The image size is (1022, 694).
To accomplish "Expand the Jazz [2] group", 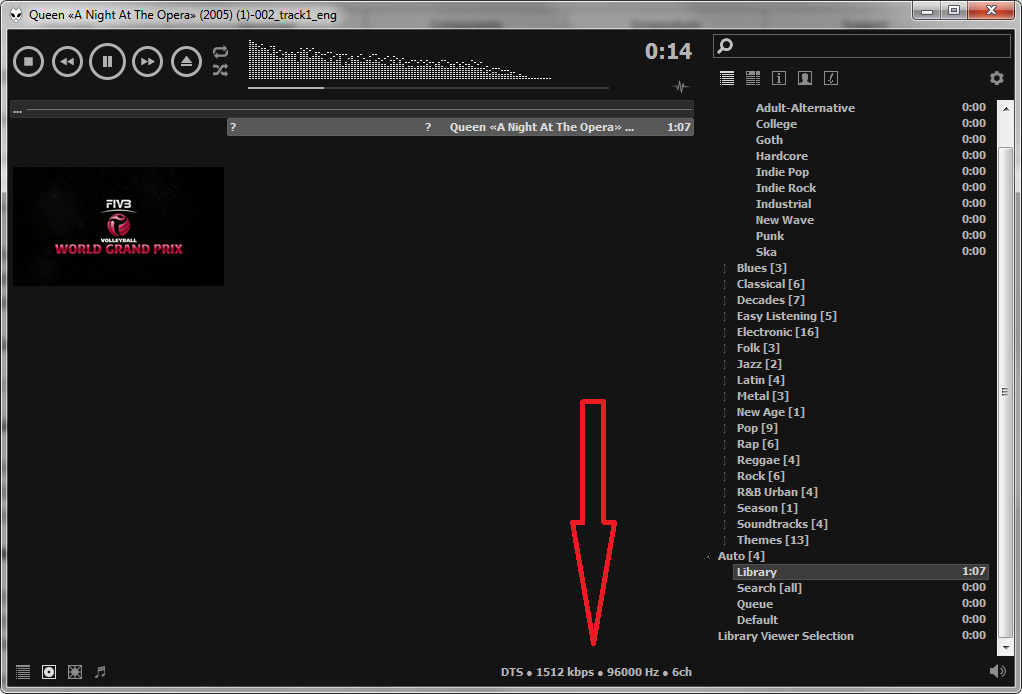I will (x=725, y=364).
